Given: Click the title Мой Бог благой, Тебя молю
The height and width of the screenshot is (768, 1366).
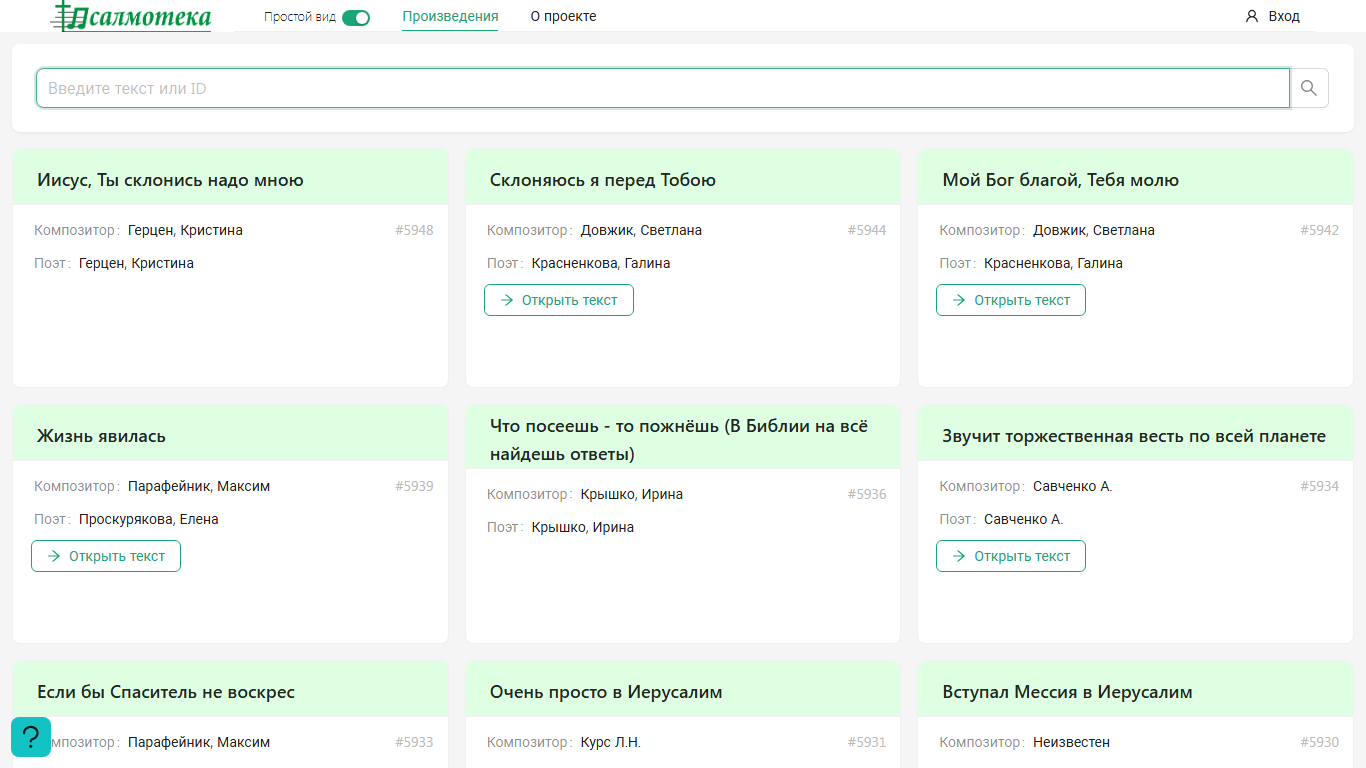Looking at the screenshot, I should [1061, 180].
